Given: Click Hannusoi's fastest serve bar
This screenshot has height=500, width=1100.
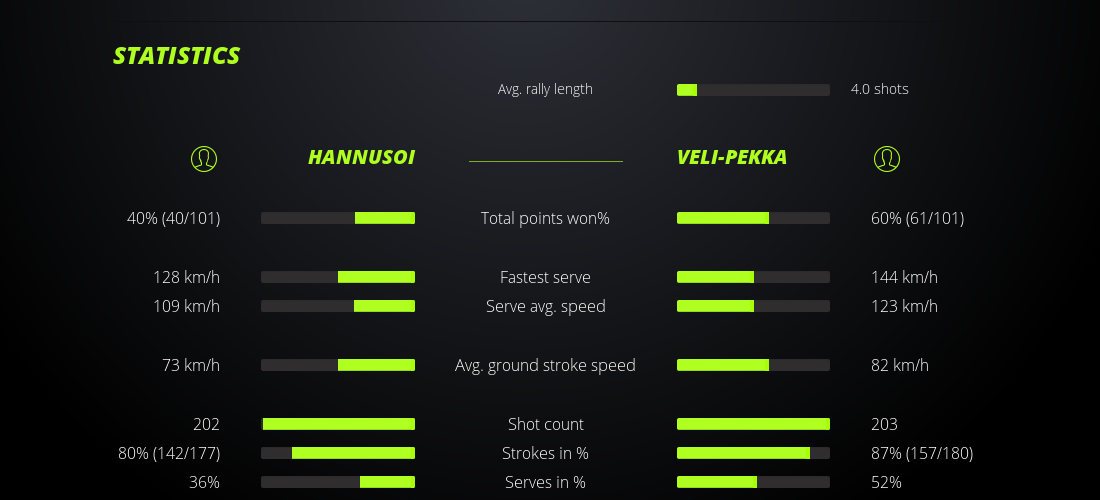Looking at the screenshot, I should 338,277.
